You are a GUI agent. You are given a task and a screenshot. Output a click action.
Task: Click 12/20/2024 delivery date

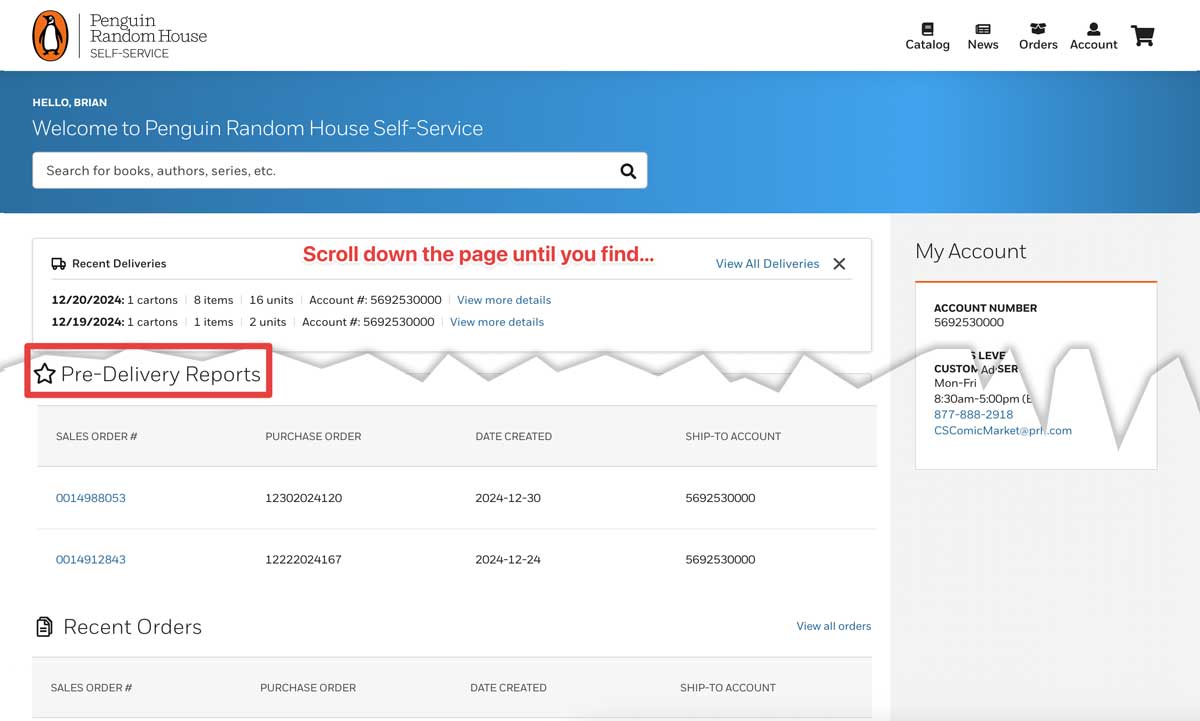tap(87, 300)
